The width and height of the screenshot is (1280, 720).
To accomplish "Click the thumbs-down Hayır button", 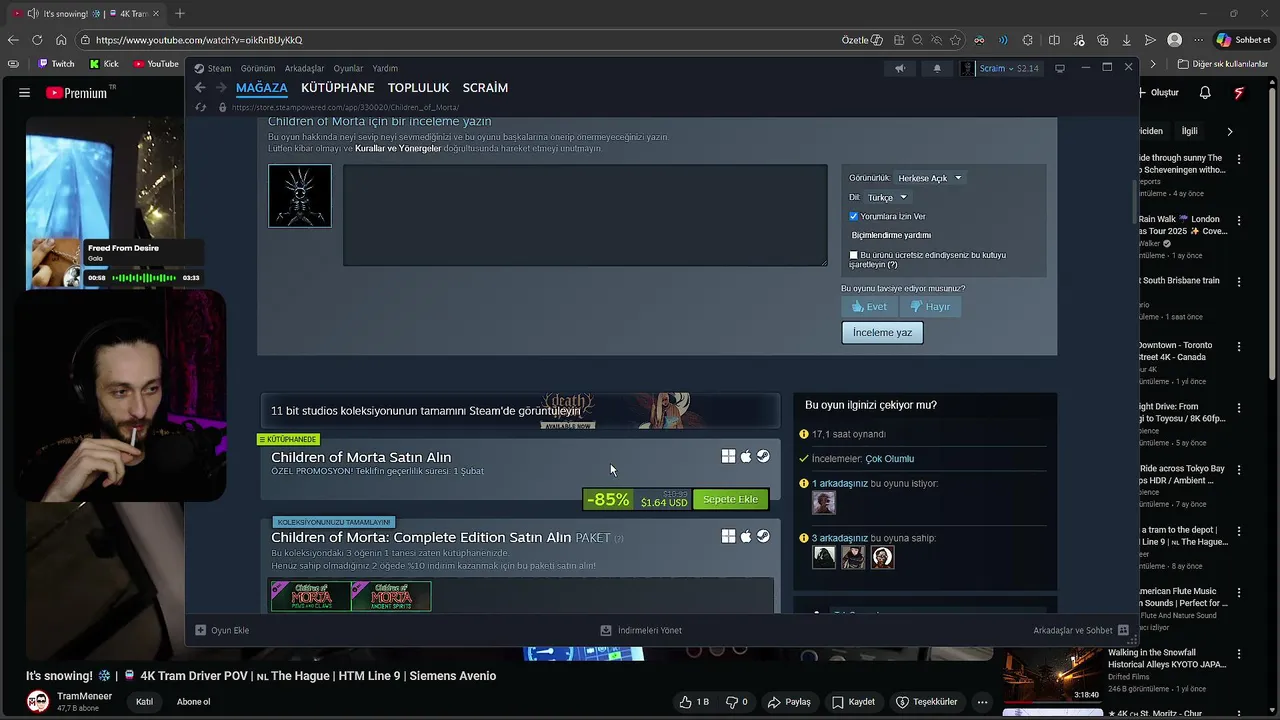I will (x=930, y=307).
